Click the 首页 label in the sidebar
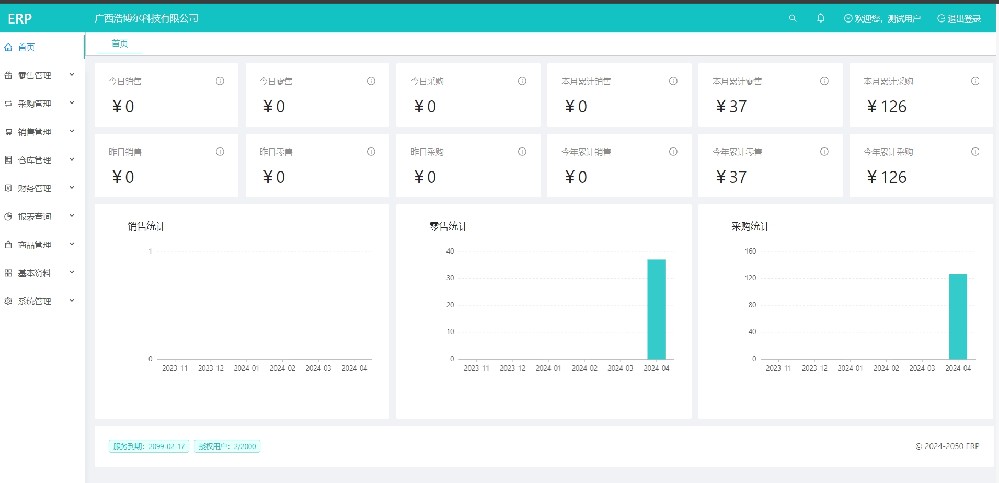Viewport: 999px width, 483px height. point(26,47)
